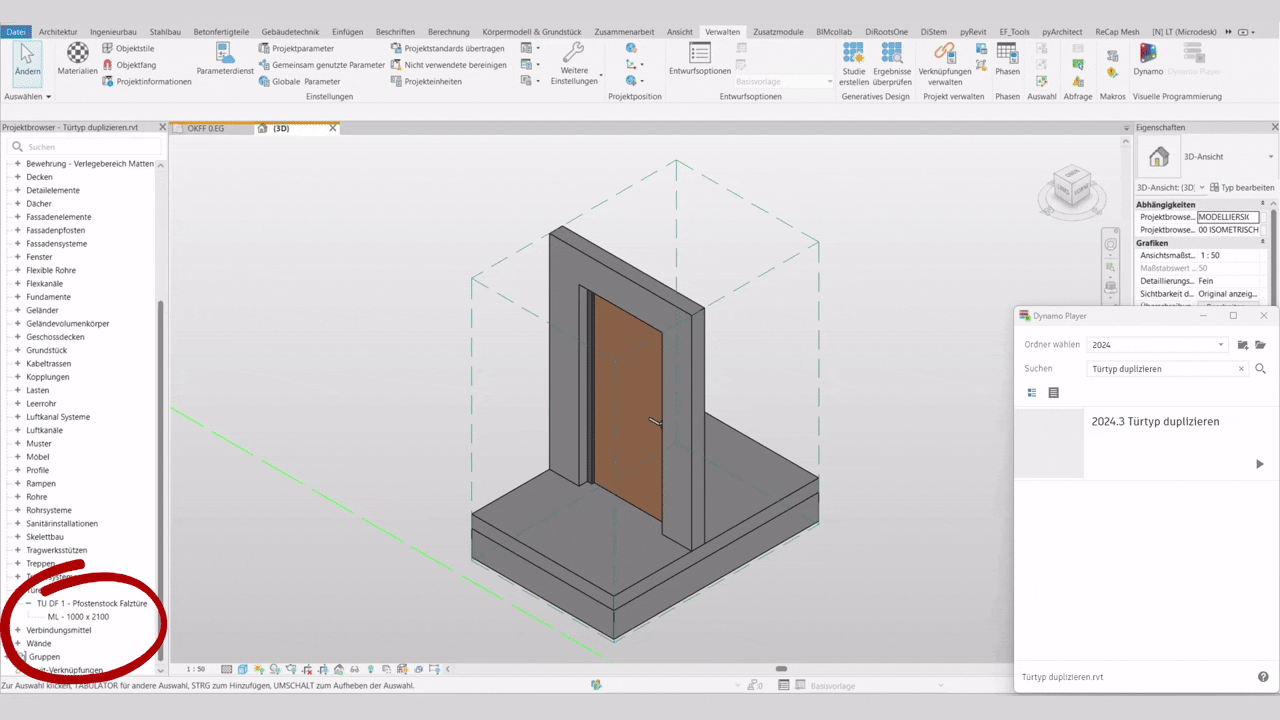Click the shadows toggle in the view bar

tap(274, 669)
